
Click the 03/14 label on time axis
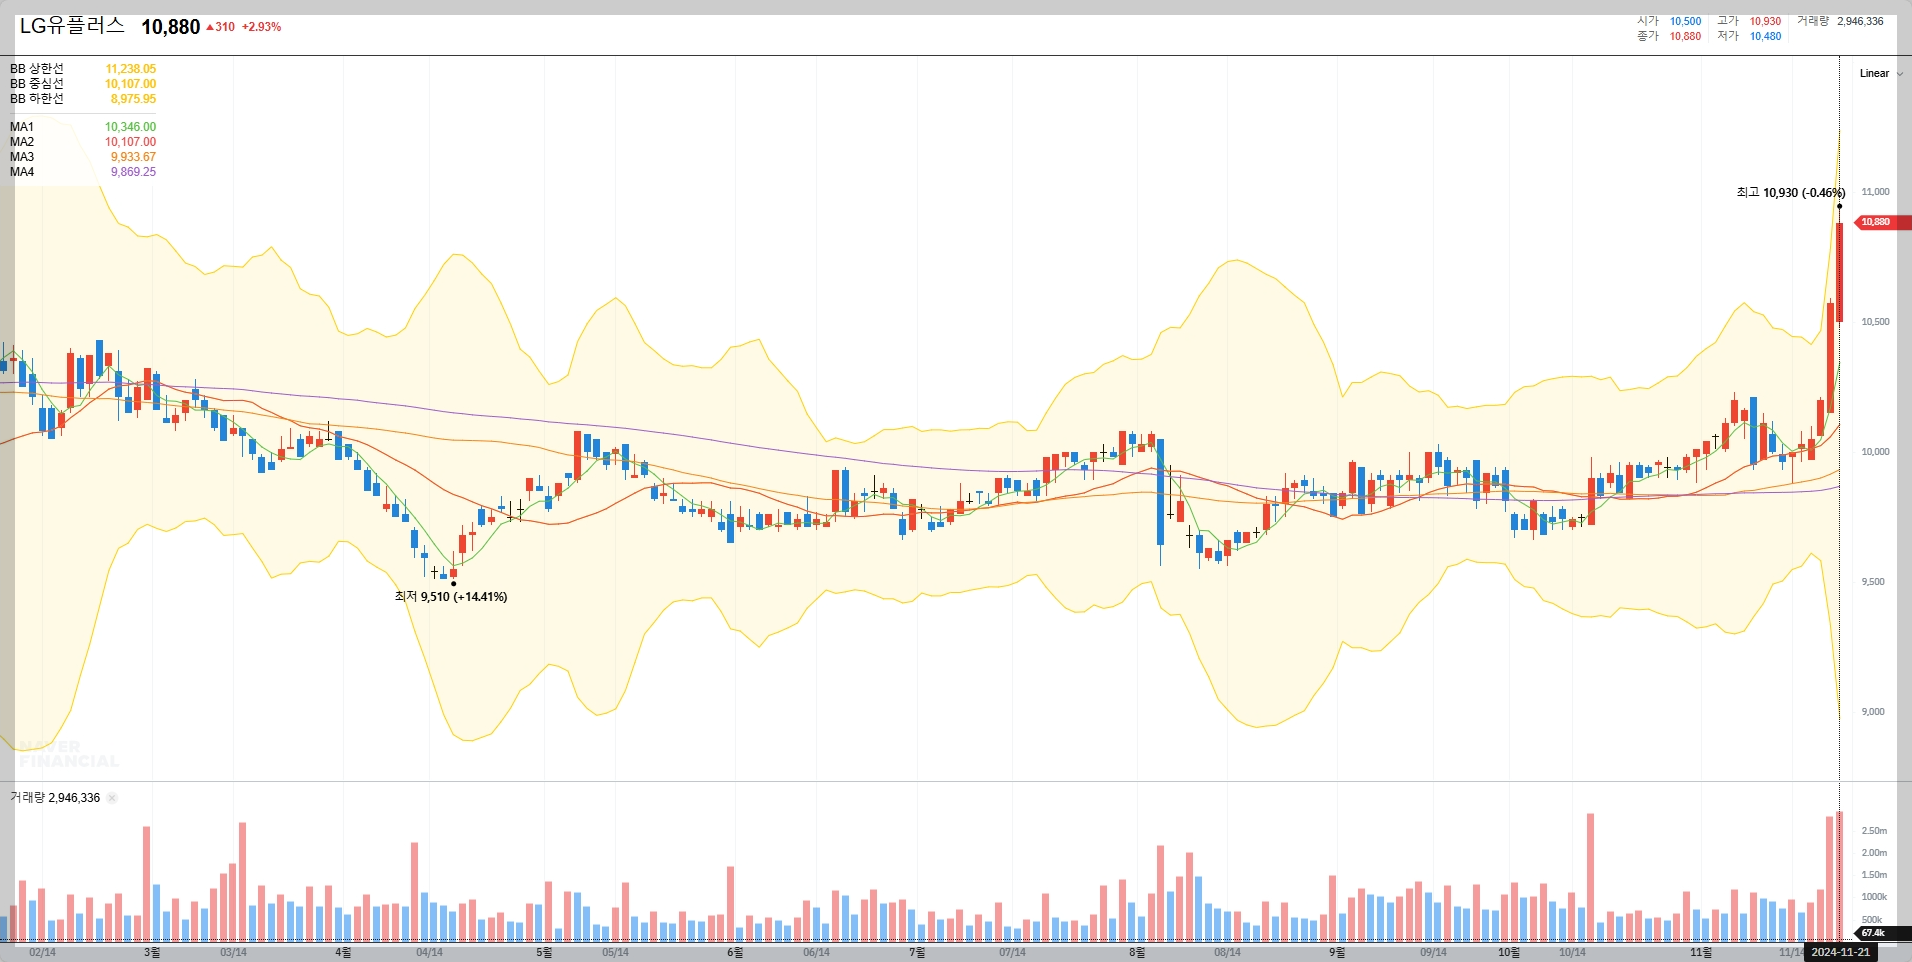(x=233, y=952)
